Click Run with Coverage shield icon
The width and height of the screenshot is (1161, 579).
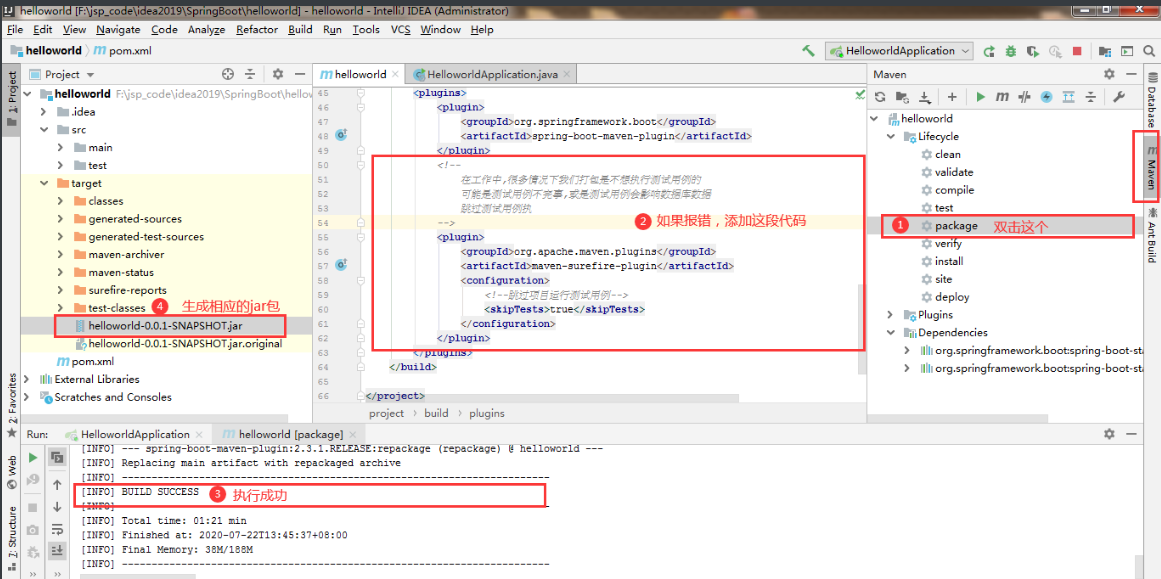tap(1033, 51)
